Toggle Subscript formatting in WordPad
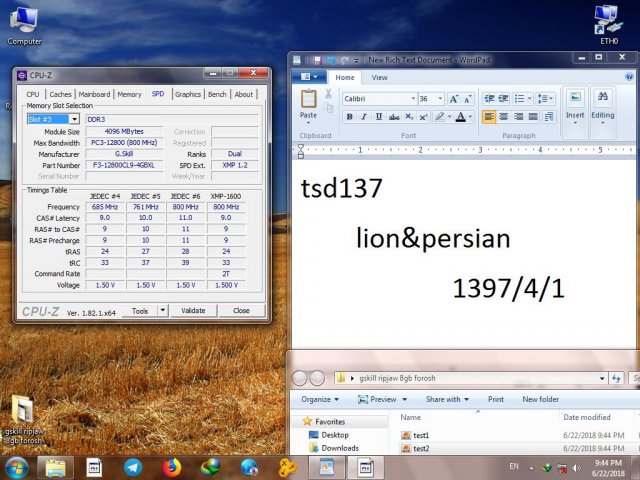640x480 pixels. (x=409, y=117)
